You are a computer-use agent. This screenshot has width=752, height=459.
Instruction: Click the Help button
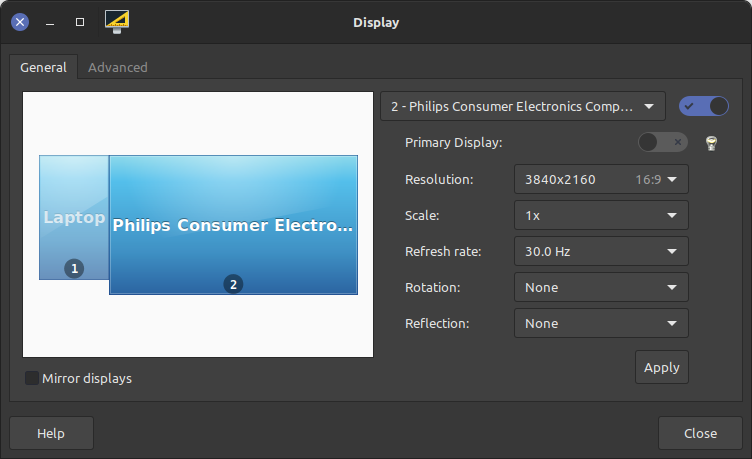(x=51, y=433)
